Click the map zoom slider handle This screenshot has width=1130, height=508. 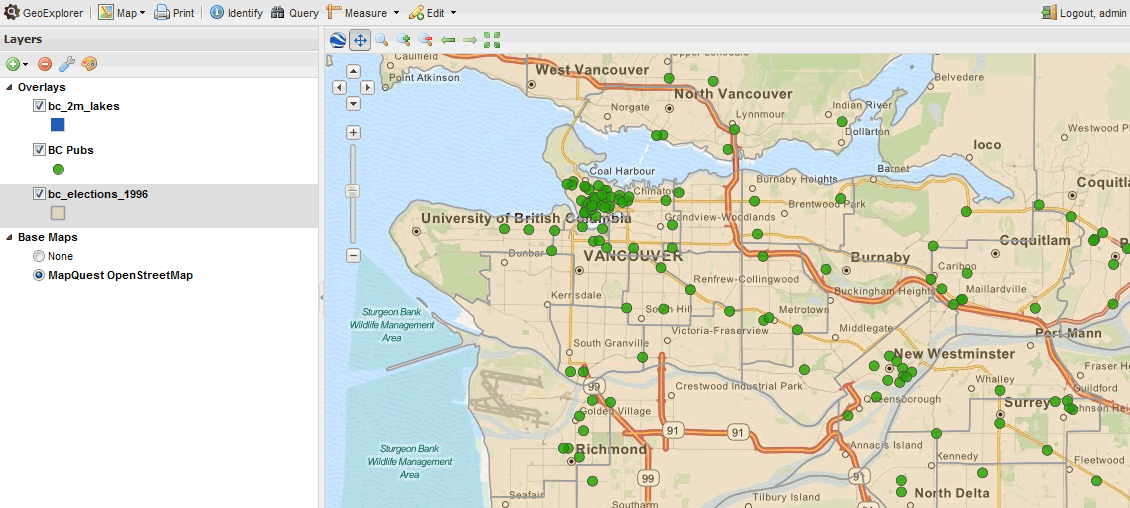pos(353,190)
